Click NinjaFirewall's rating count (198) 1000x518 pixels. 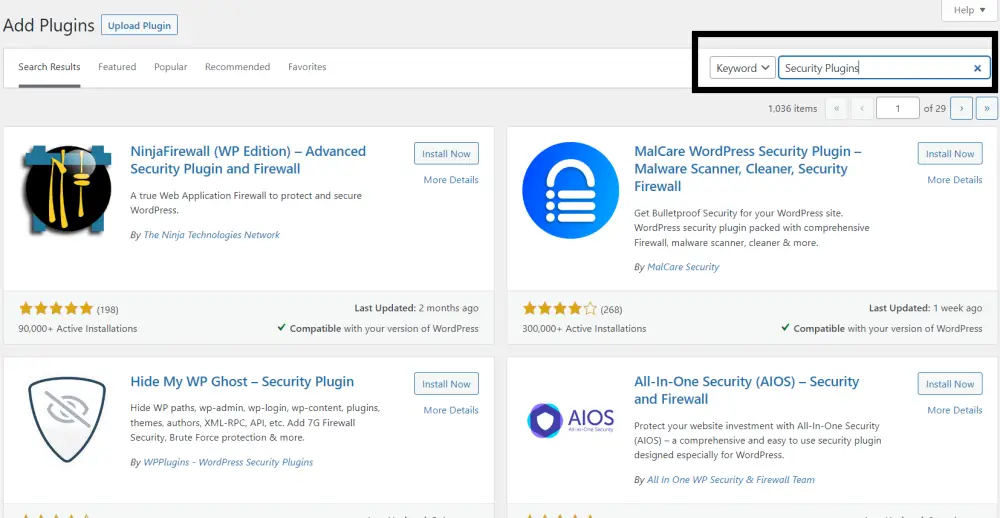click(107, 310)
